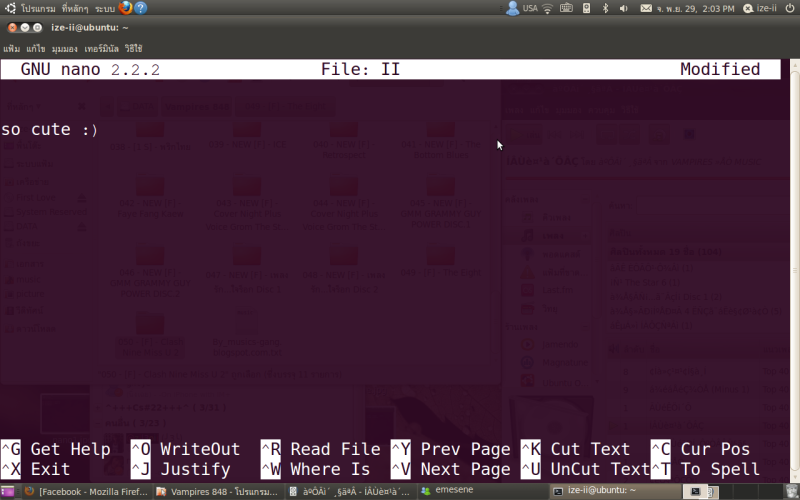
Task: Open the USA keyboard layout indicator
Action: [530, 8]
